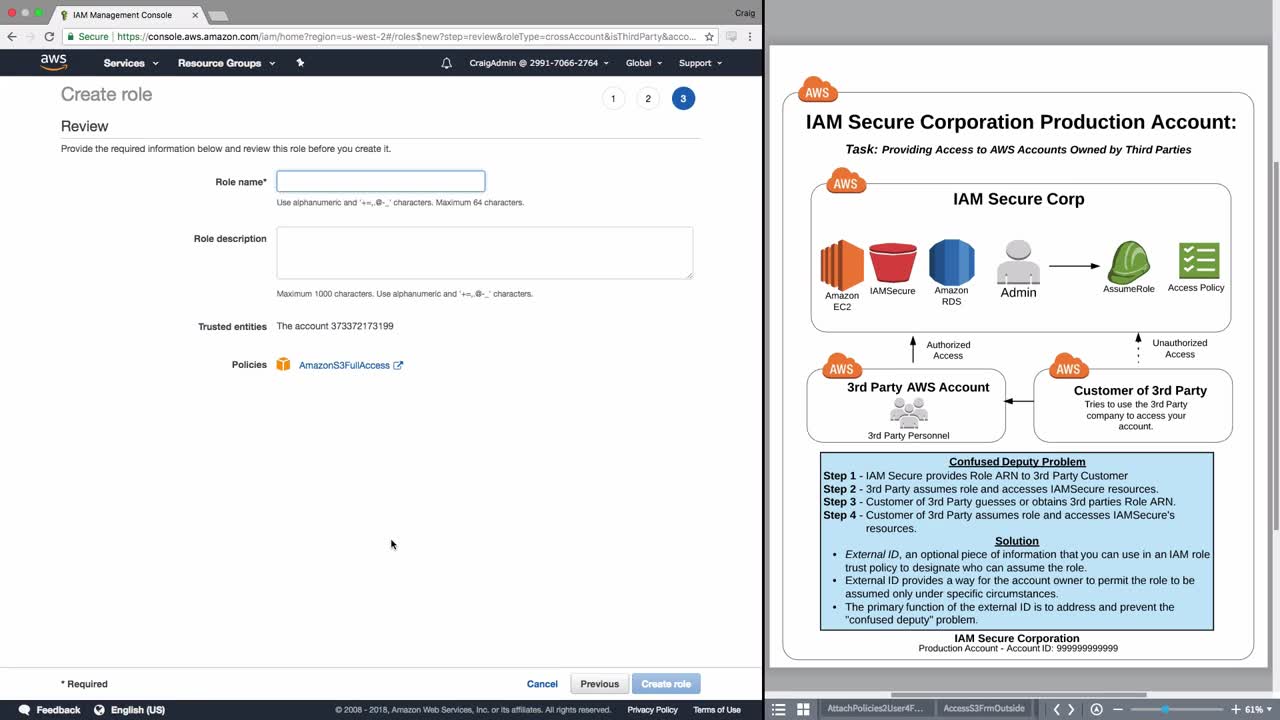Click the Amazon RDS icon in diagram
This screenshot has height=720, width=1280.
[952, 262]
